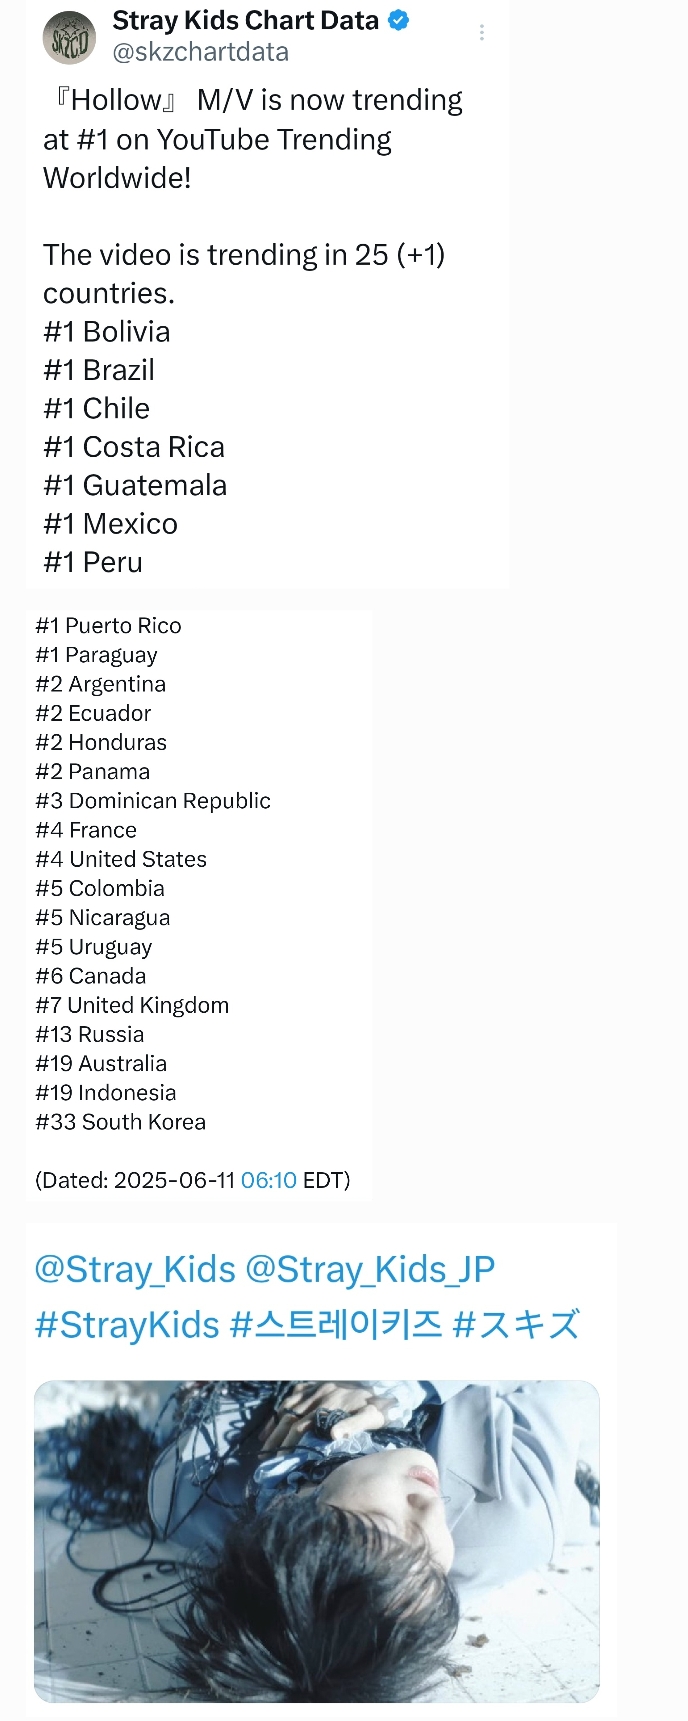
Task: Click the 『Hollow』 title text in tweet
Action: click(x=116, y=100)
